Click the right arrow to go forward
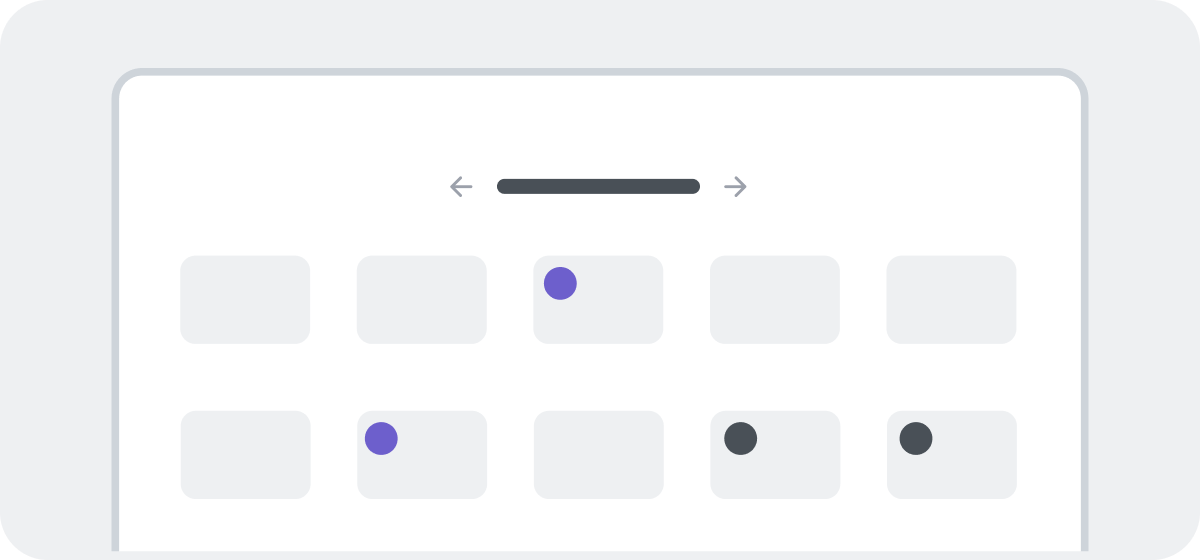Viewport: 1200px width, 560px height. (735, 186)
